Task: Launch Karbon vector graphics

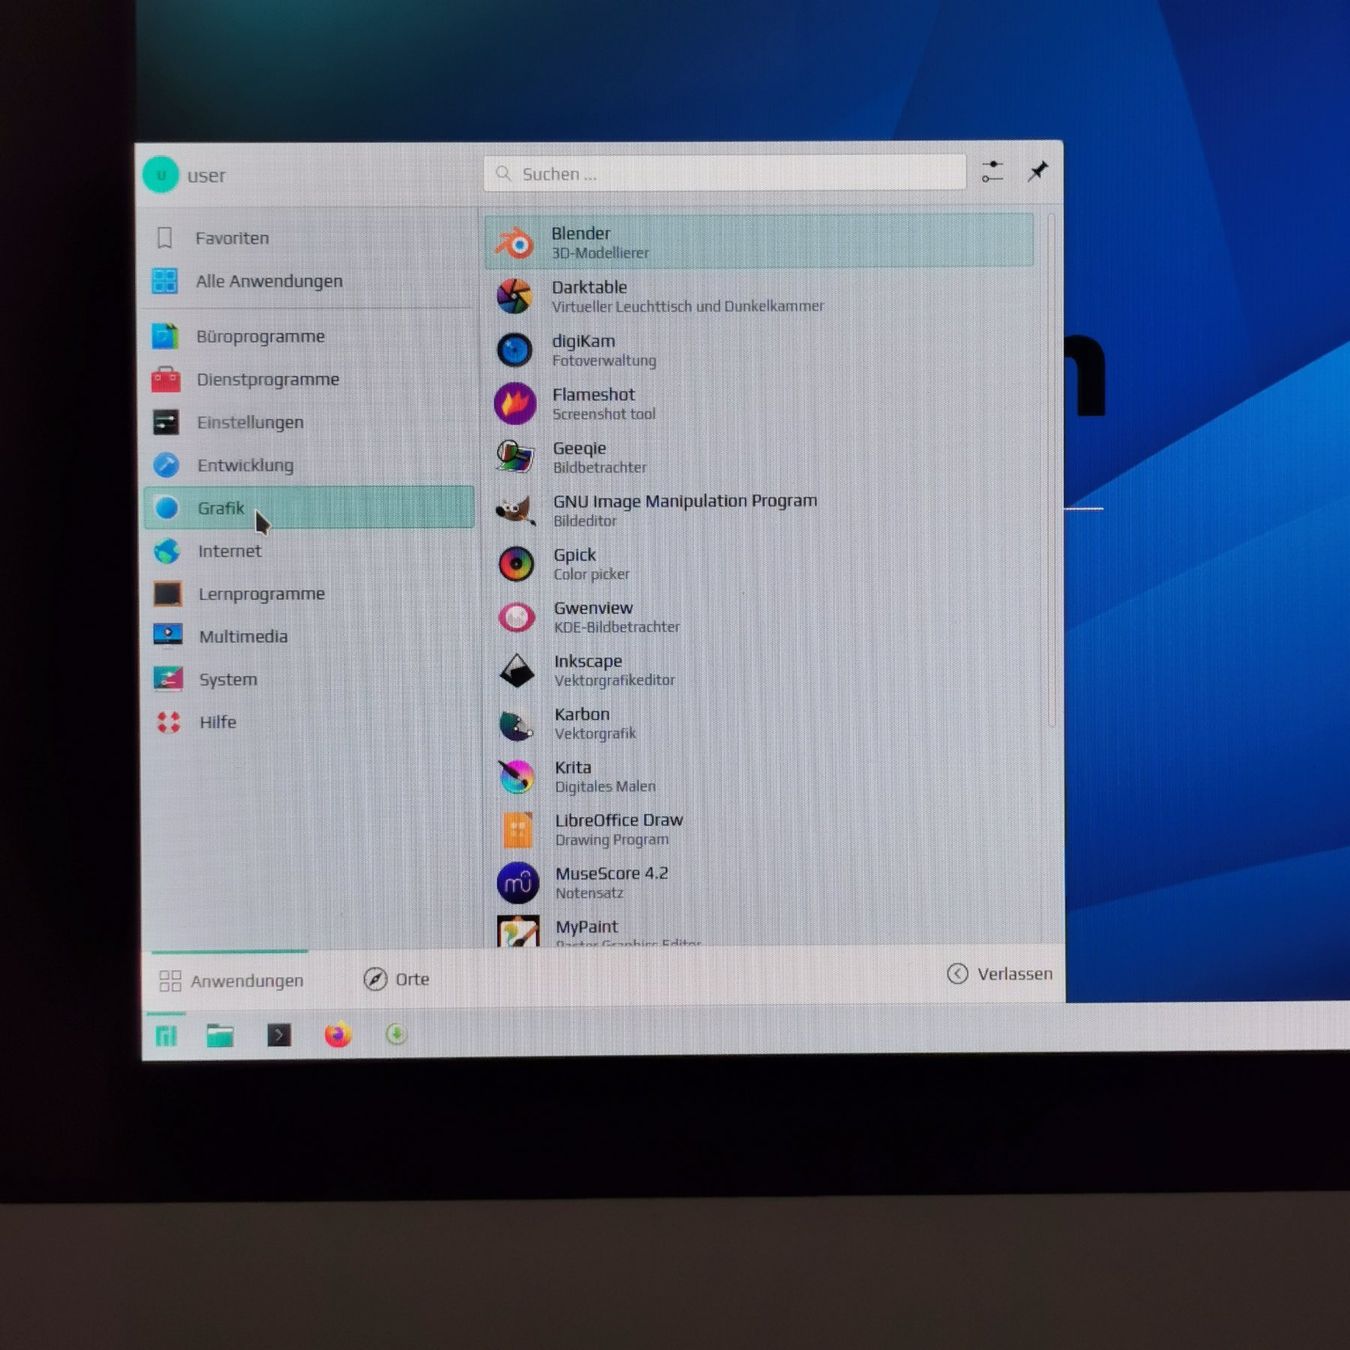Action: click(759, 723)
